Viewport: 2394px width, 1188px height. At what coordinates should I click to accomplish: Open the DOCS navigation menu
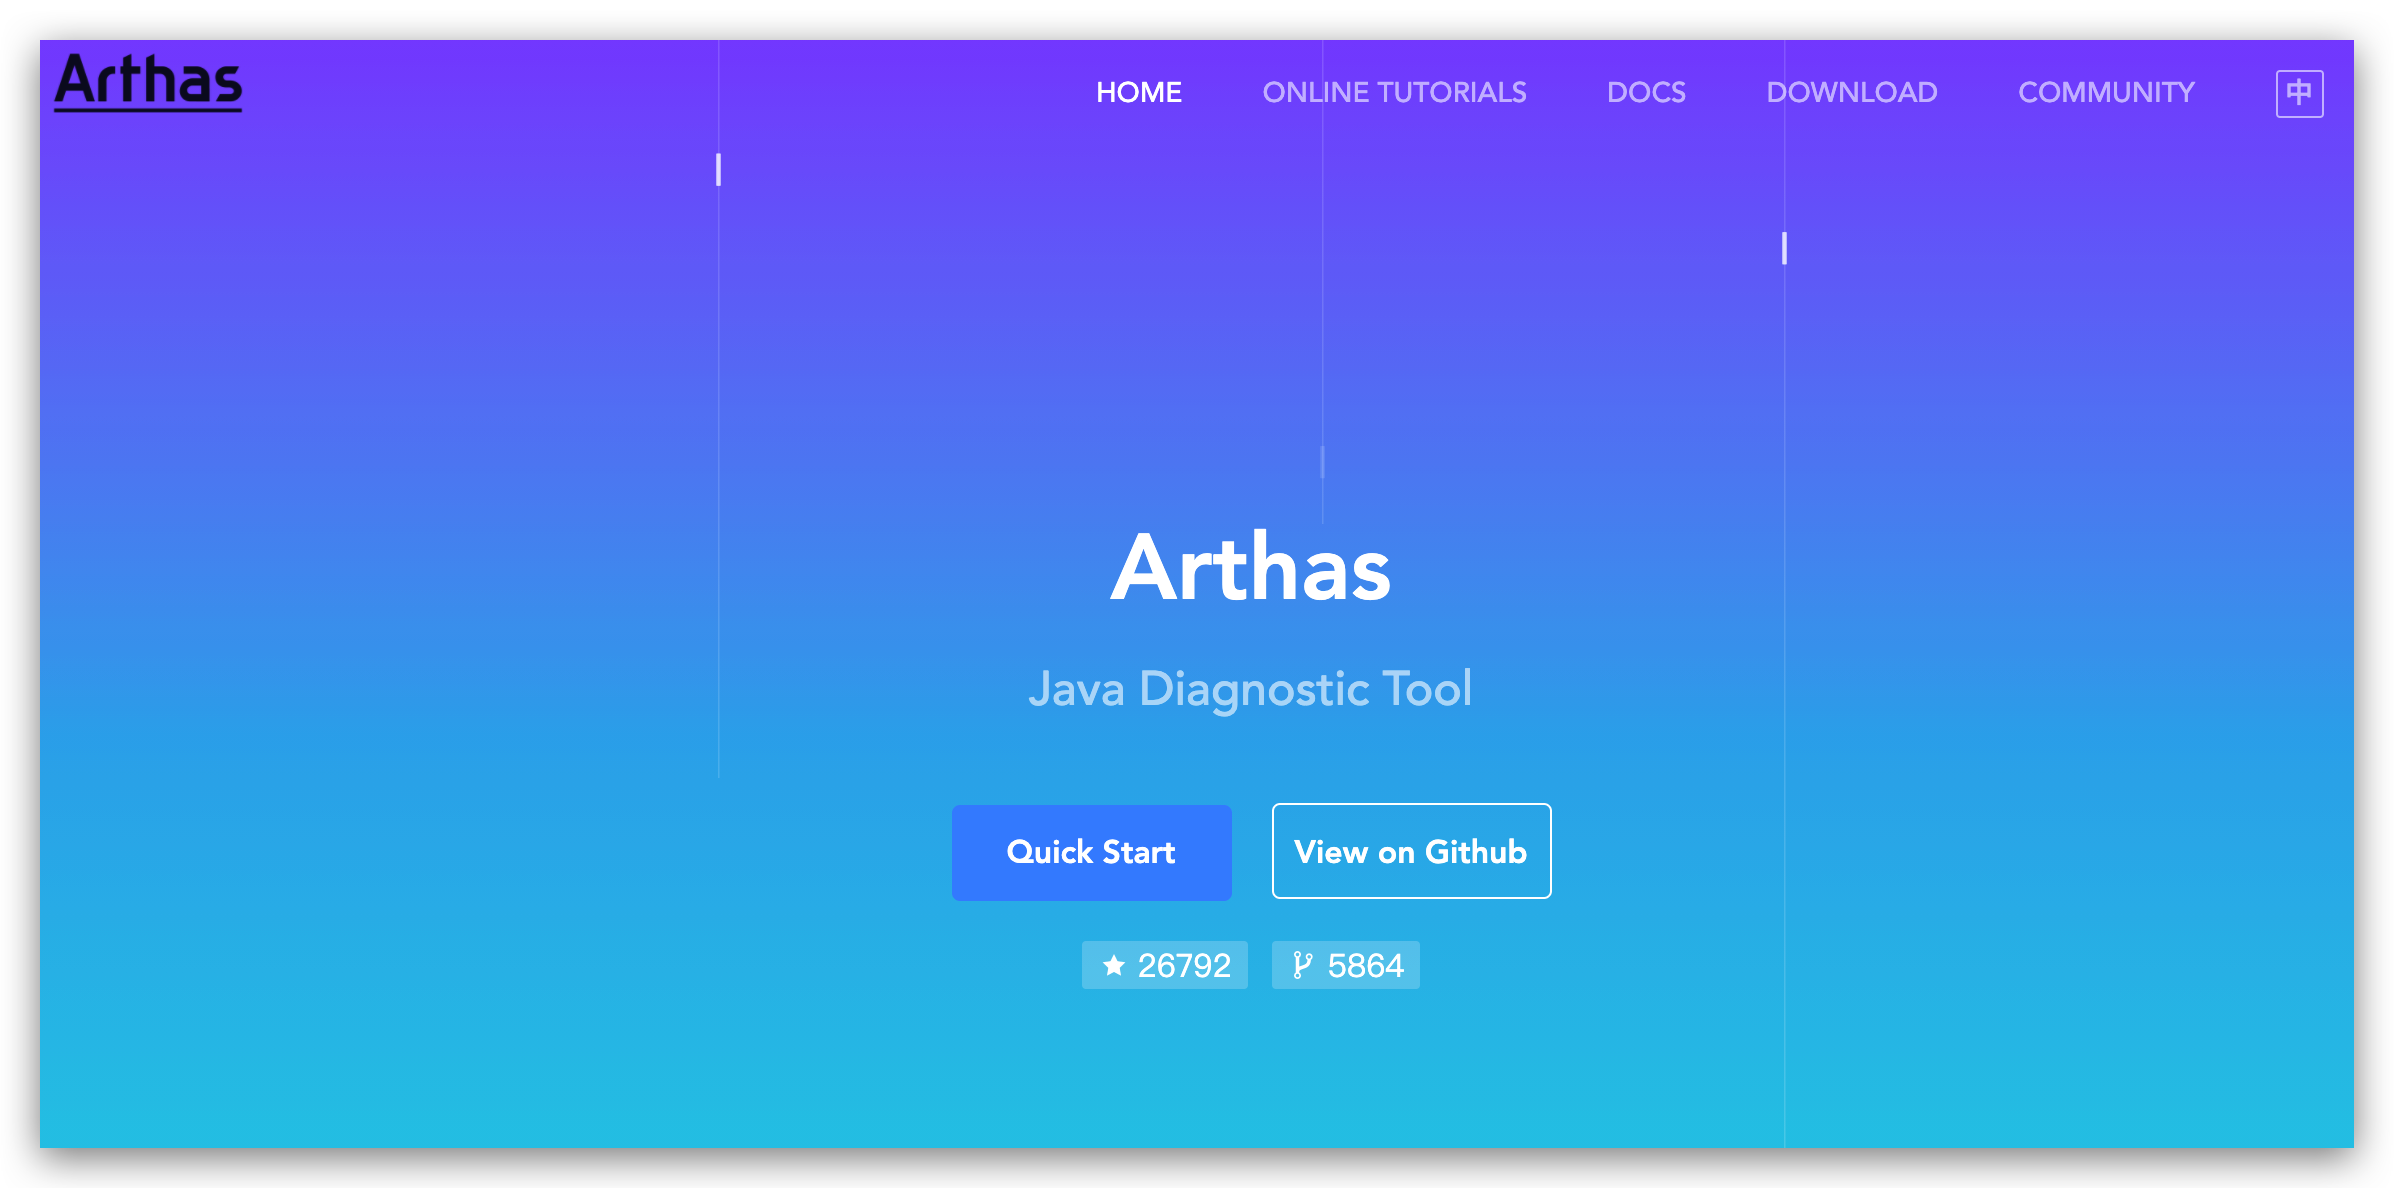tap(1646, 92)
